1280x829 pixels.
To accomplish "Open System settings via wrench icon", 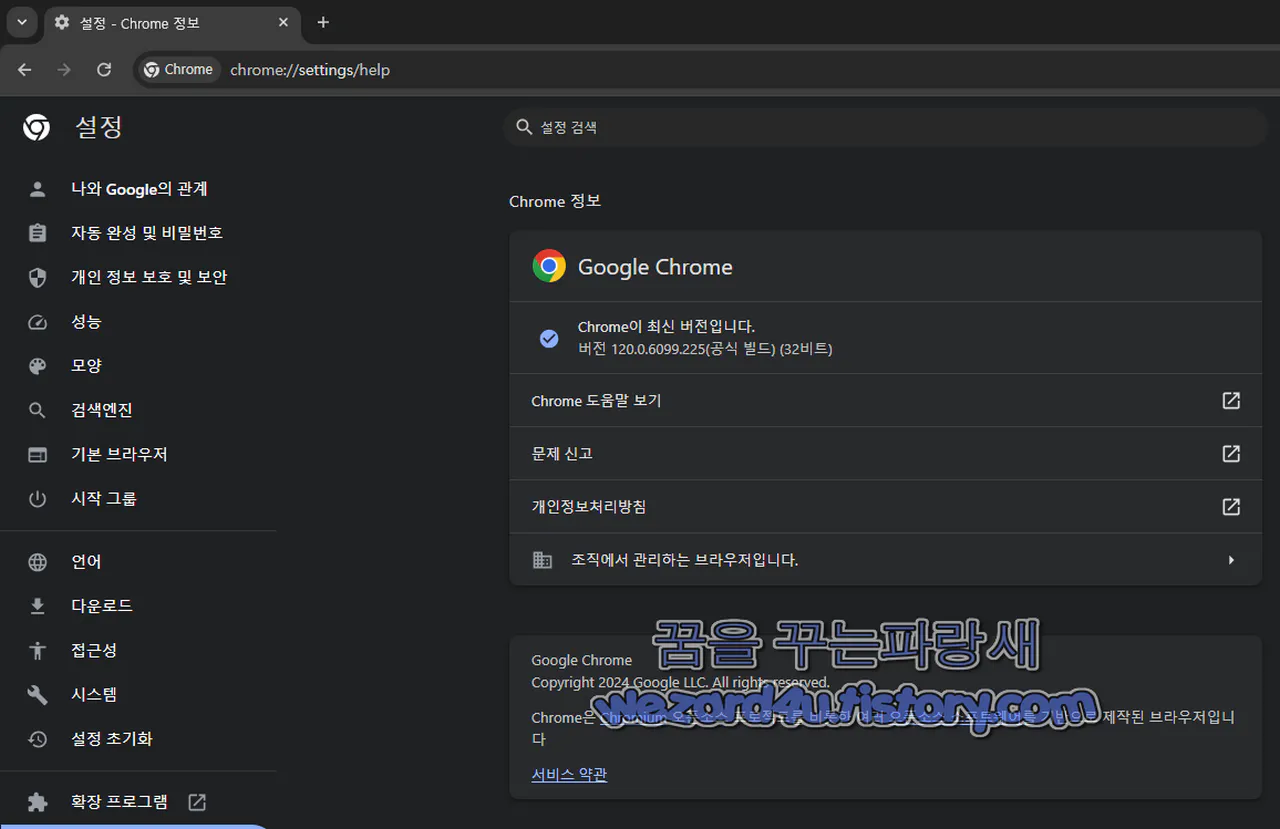I will coord(37,694).
